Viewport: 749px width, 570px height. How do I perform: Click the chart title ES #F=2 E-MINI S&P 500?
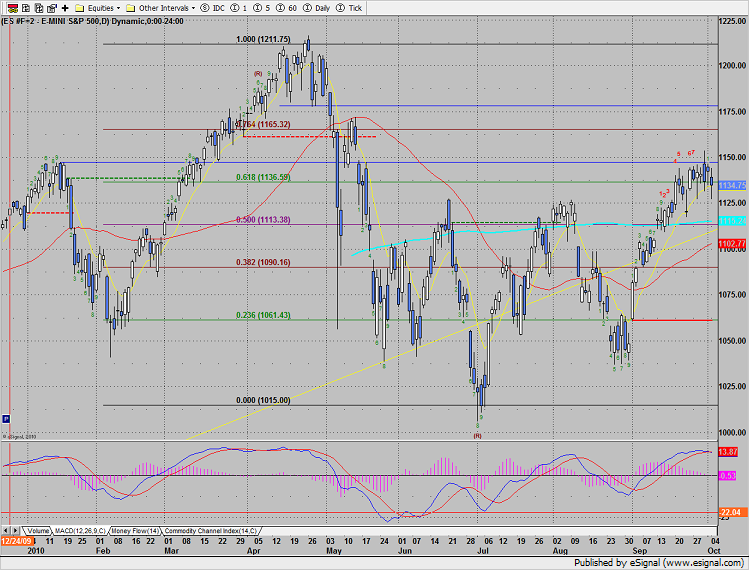coord(92,21)
